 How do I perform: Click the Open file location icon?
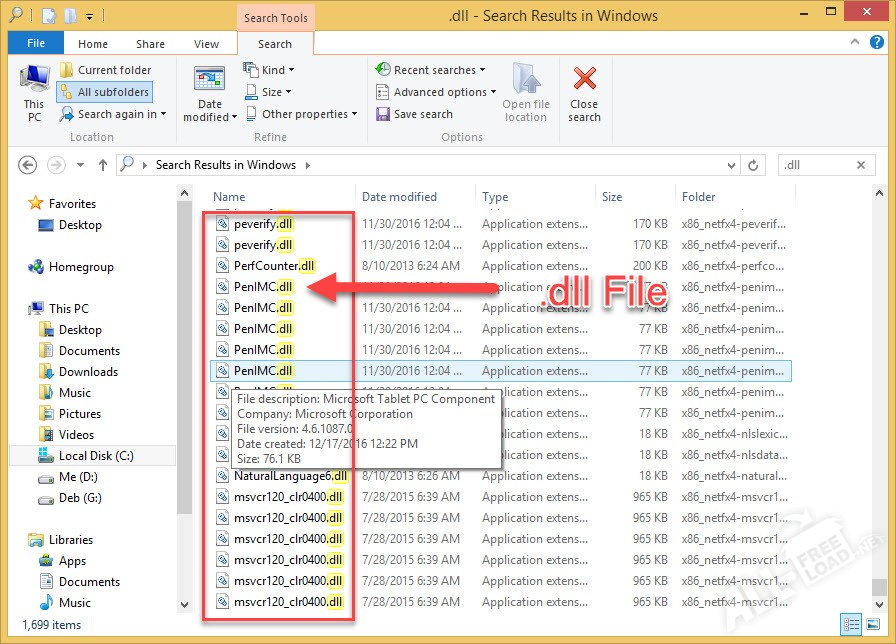(x=525, y=92)
